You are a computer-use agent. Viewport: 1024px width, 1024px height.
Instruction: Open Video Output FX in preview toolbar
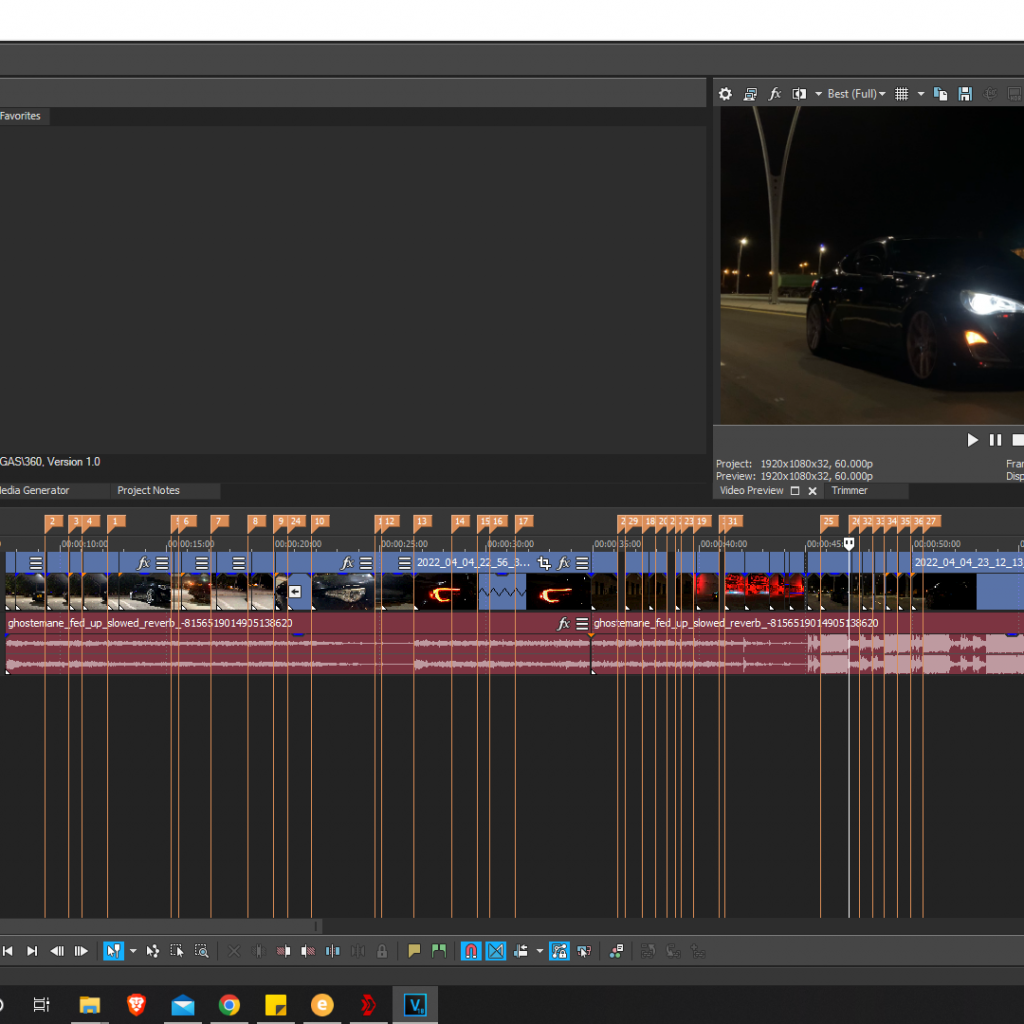(x=775, y=94)
